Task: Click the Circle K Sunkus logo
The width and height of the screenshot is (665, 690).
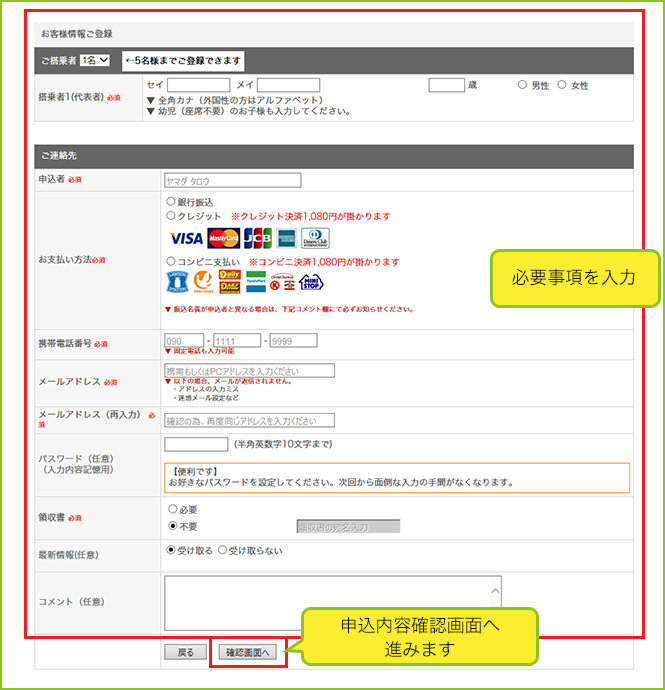Action: pos(282,282)
